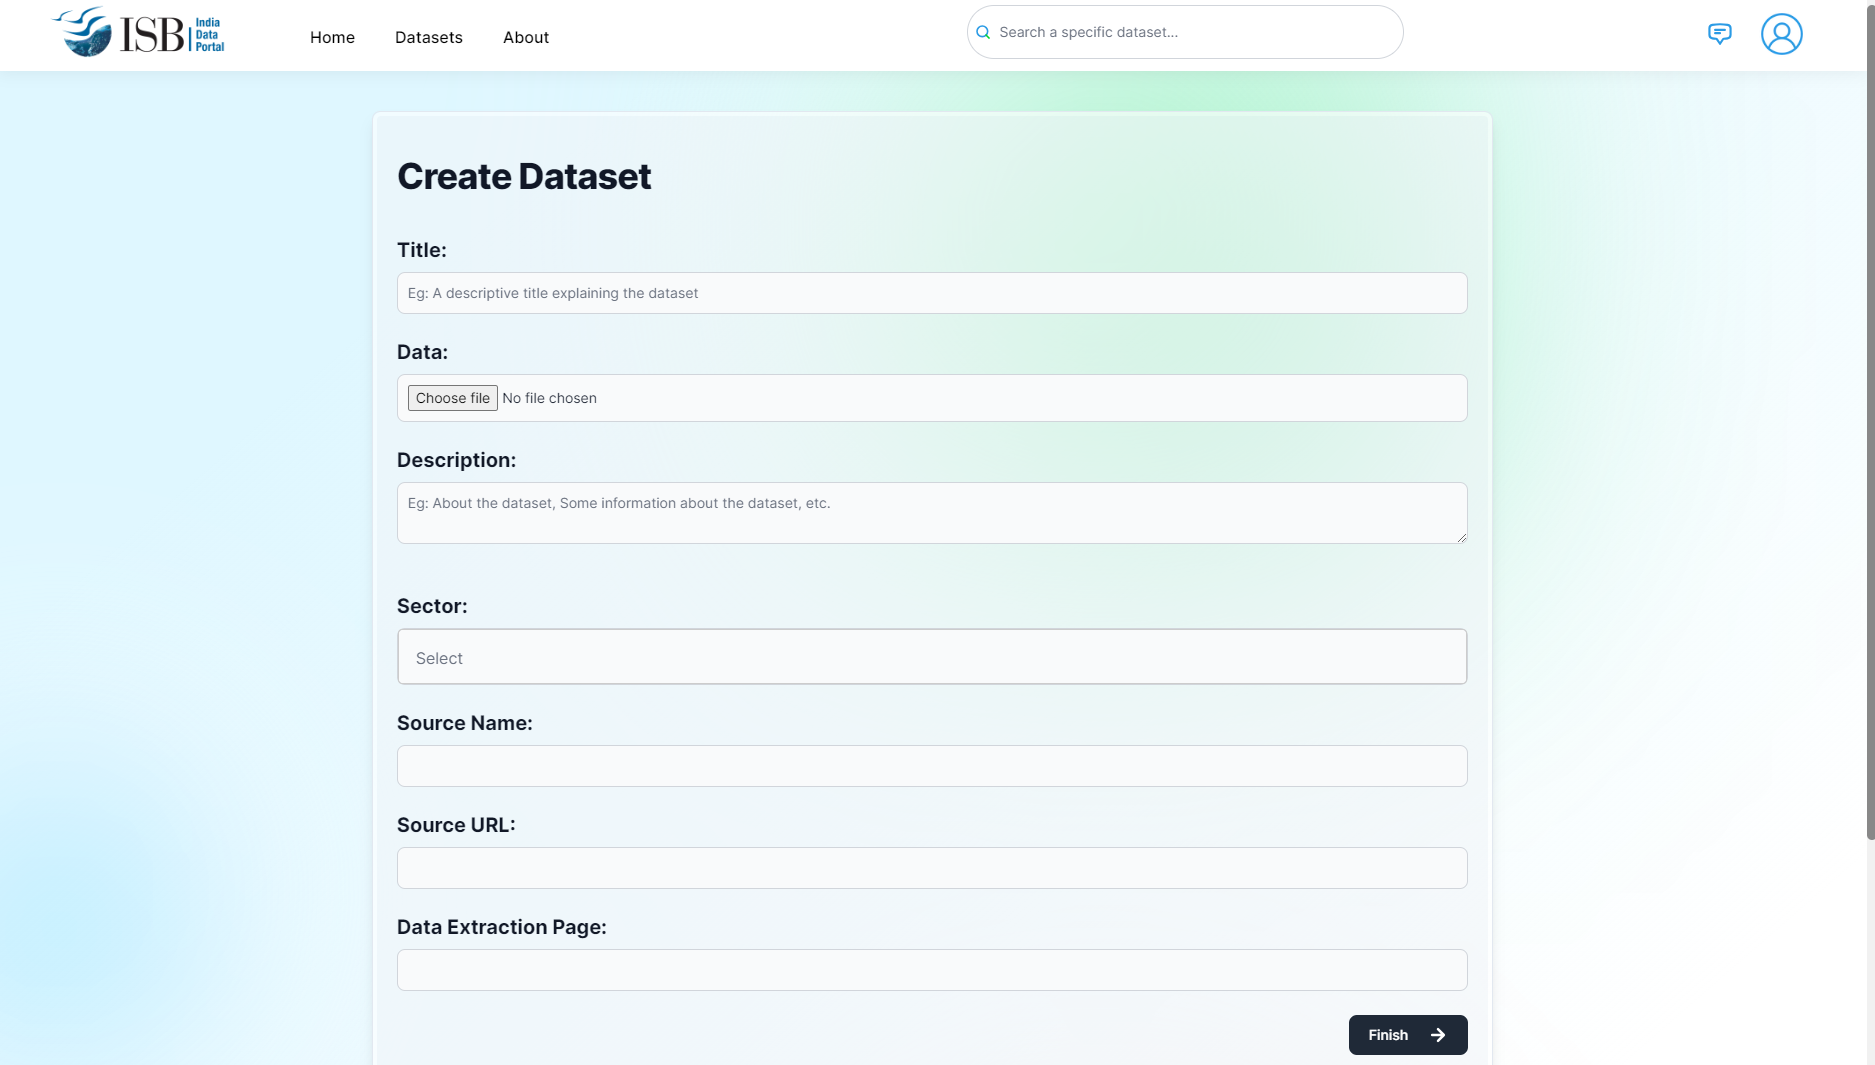
Task: Submit the form with Finish button
Action: point(1390,1035)
